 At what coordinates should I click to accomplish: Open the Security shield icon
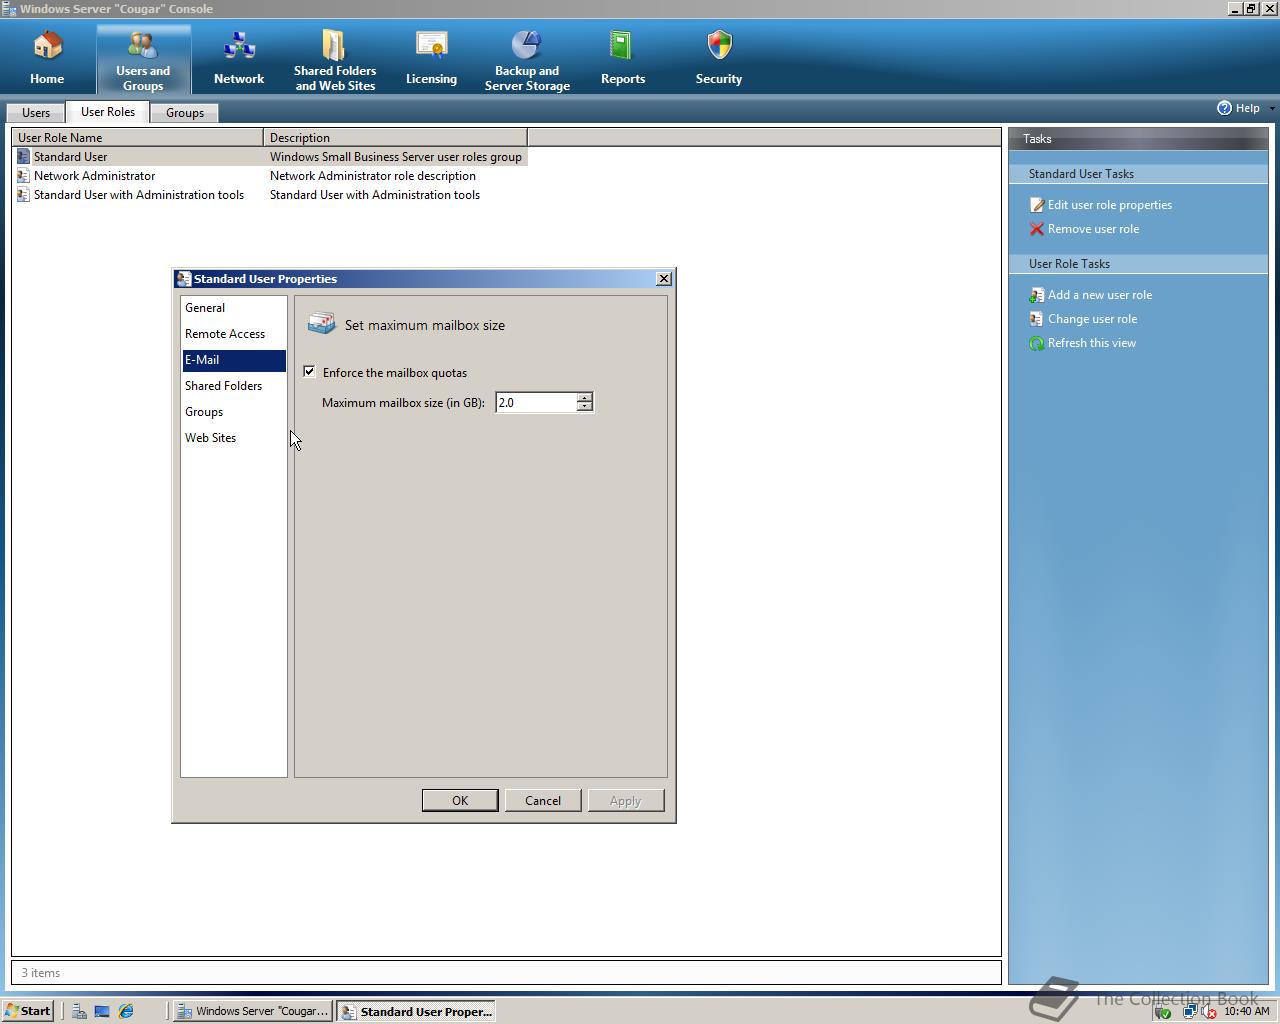(719, 46)
